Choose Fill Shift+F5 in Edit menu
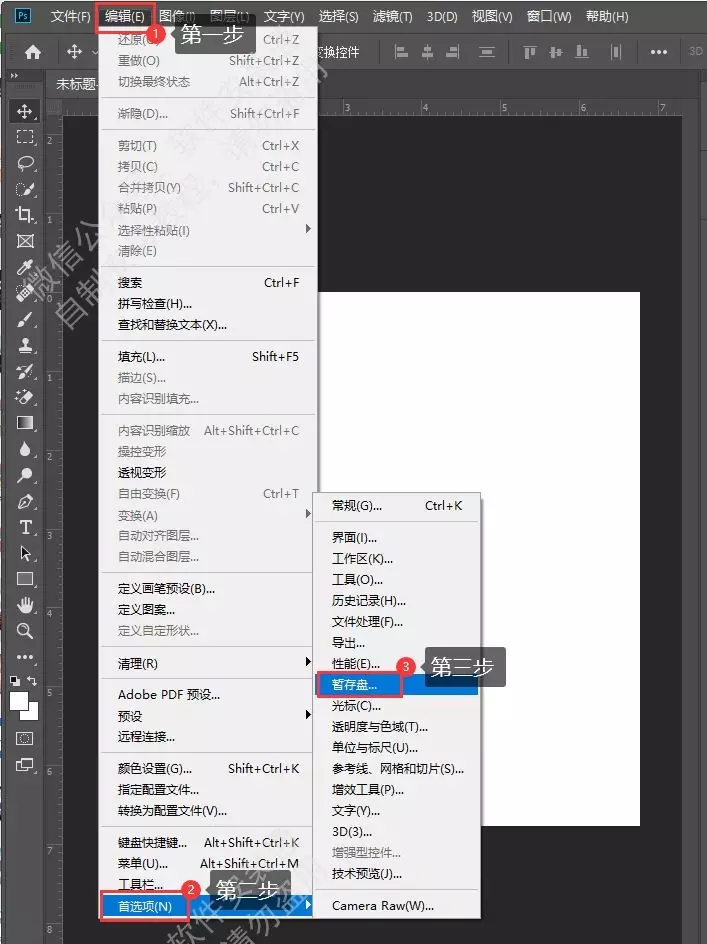 [208, 356]
